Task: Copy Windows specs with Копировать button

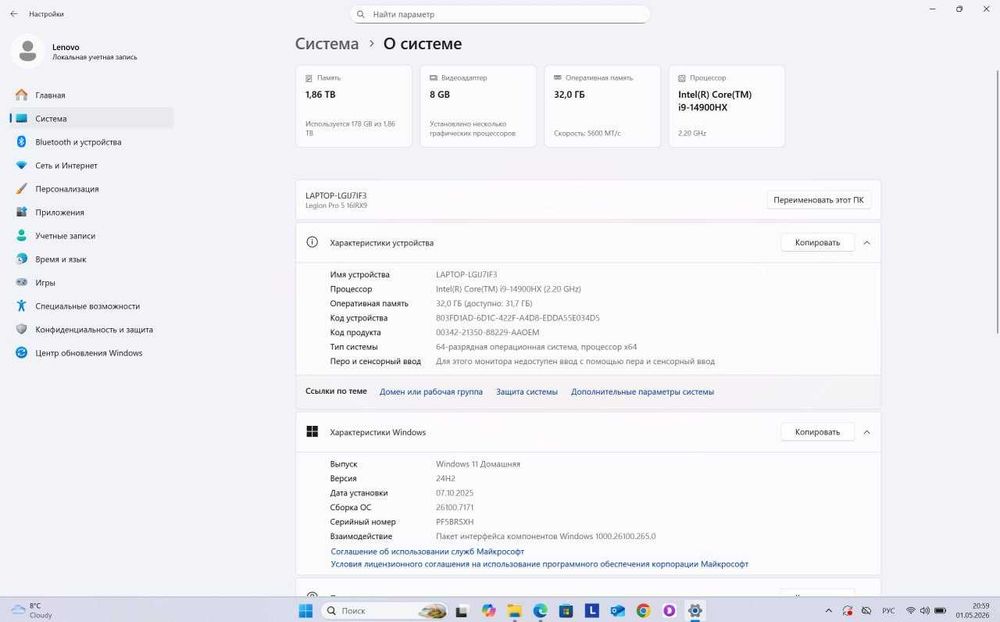Action: [817, 432]
